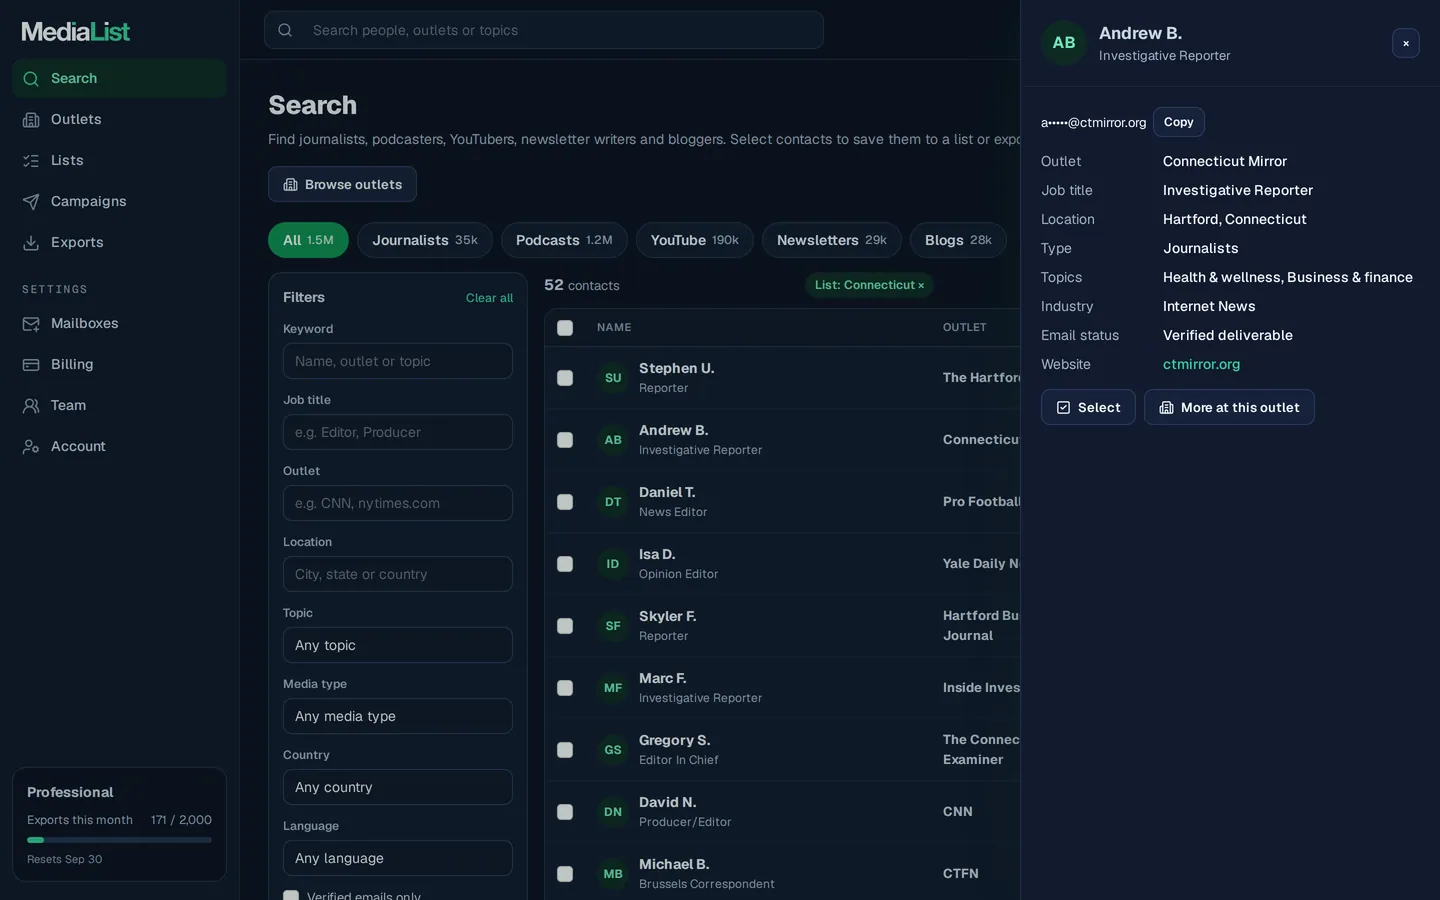Open the Account user icon
Image resolution: width=1440 pixels, height=900 pixels.
pyautogui.click(x=31, y=446)
